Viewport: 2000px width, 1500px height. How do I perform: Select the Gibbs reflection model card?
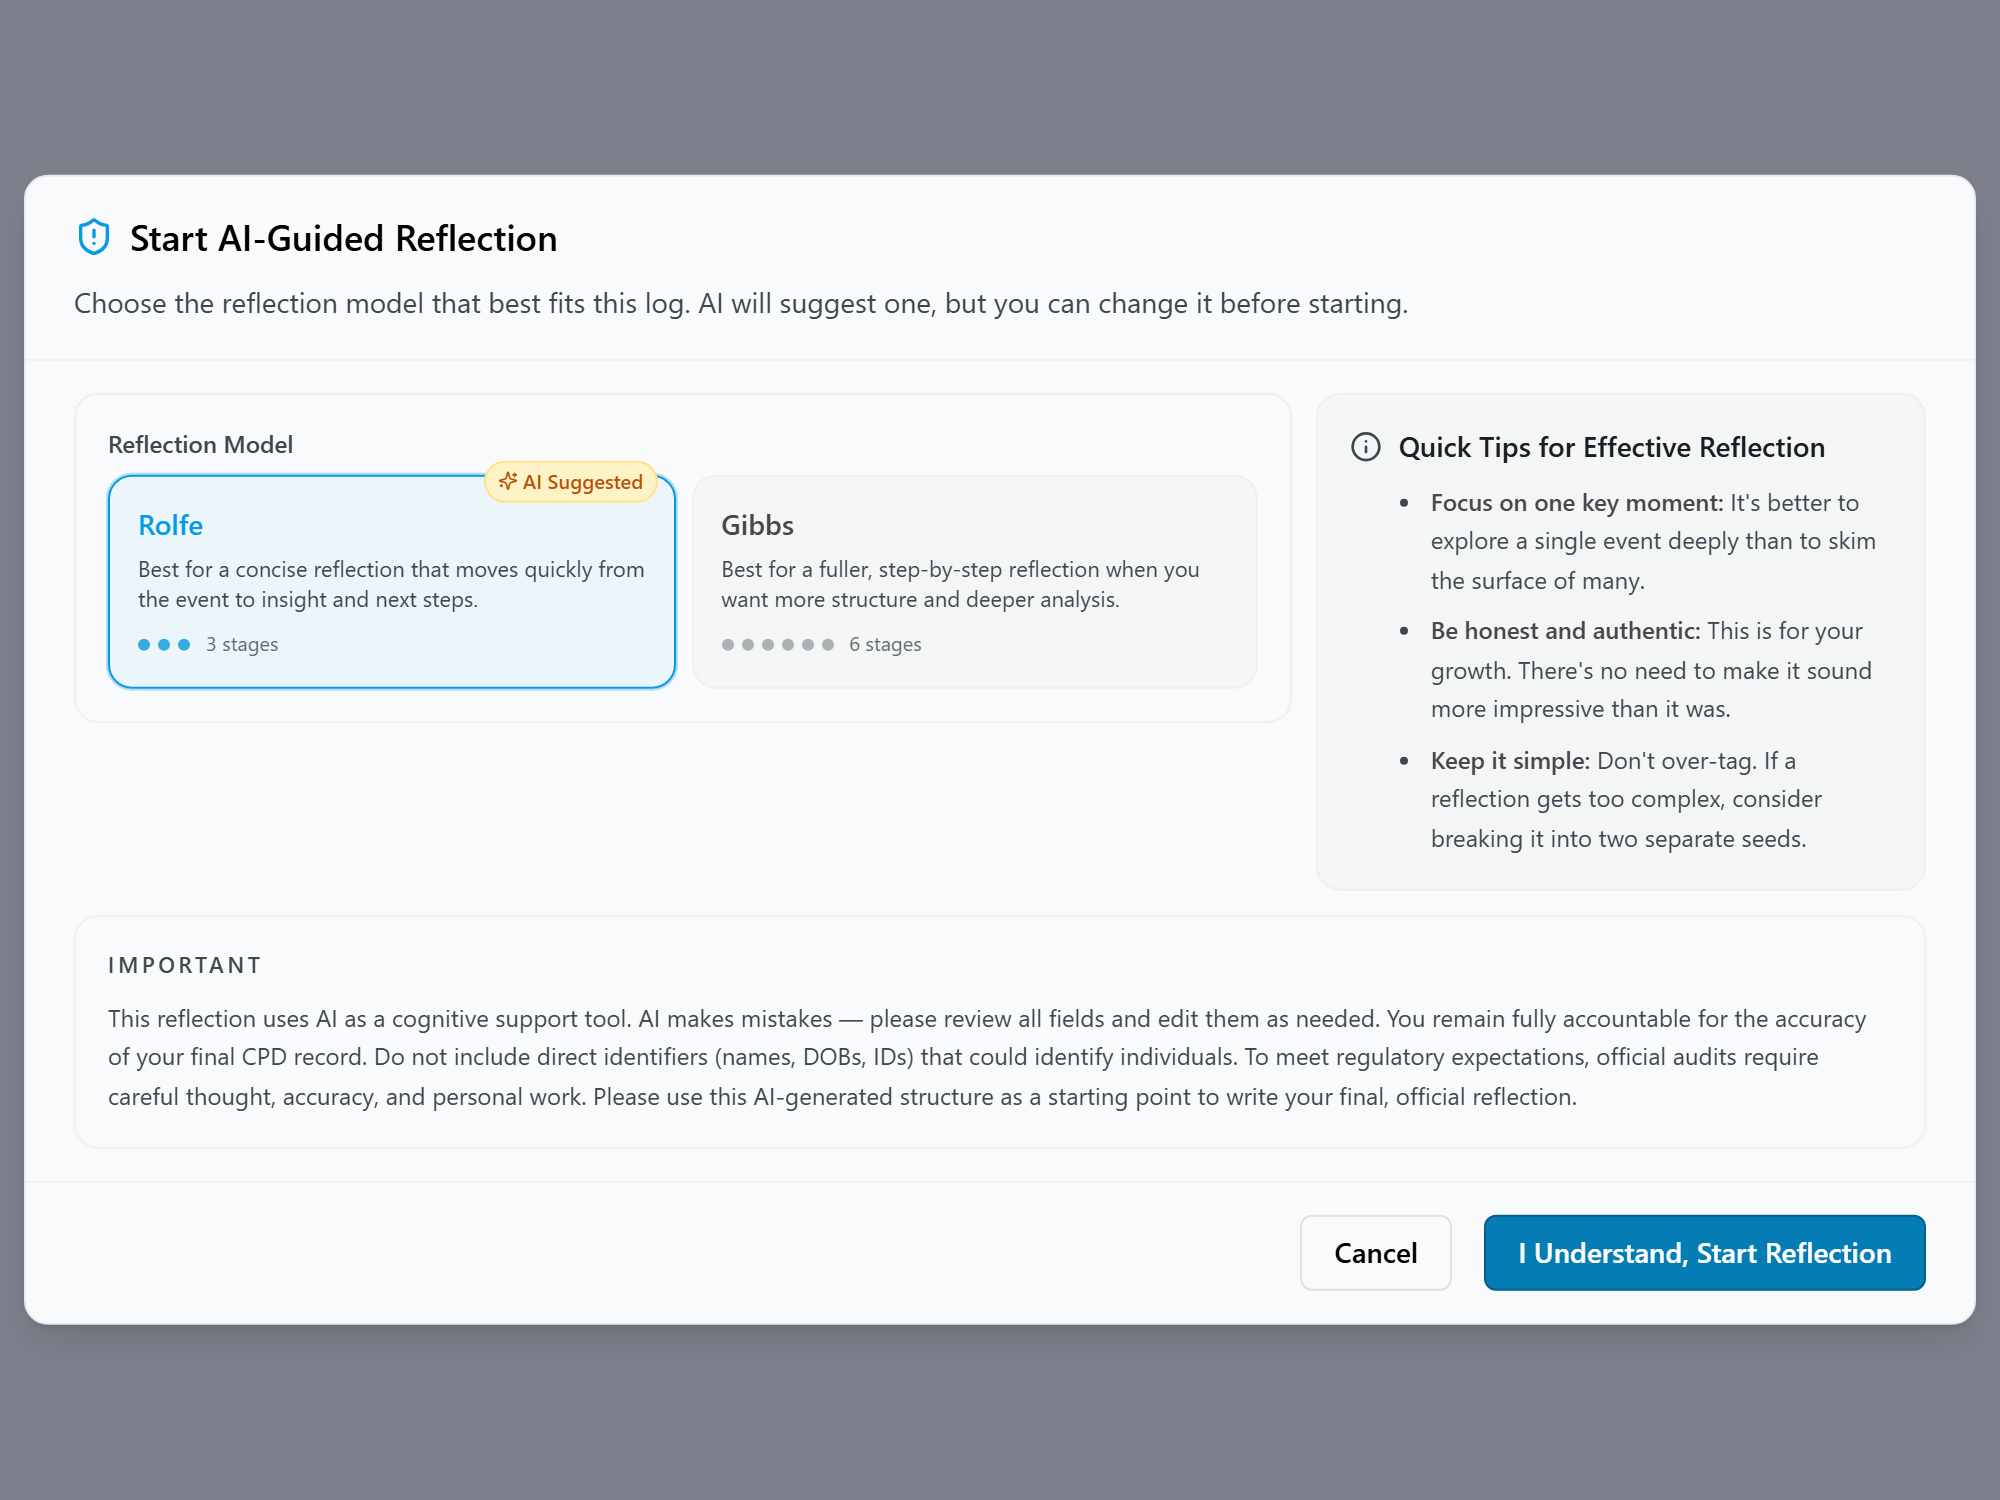tap(974, 582)
